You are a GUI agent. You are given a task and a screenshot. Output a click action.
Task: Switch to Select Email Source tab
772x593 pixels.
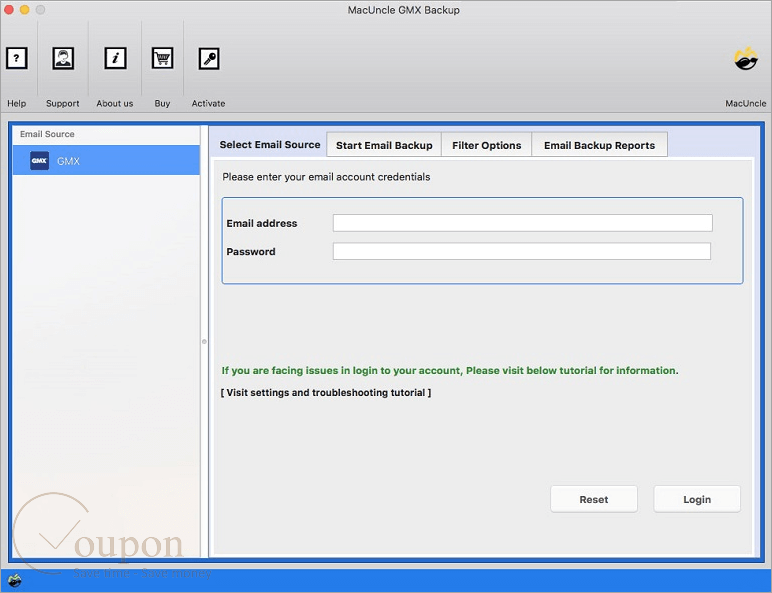[x=269, y=144]
